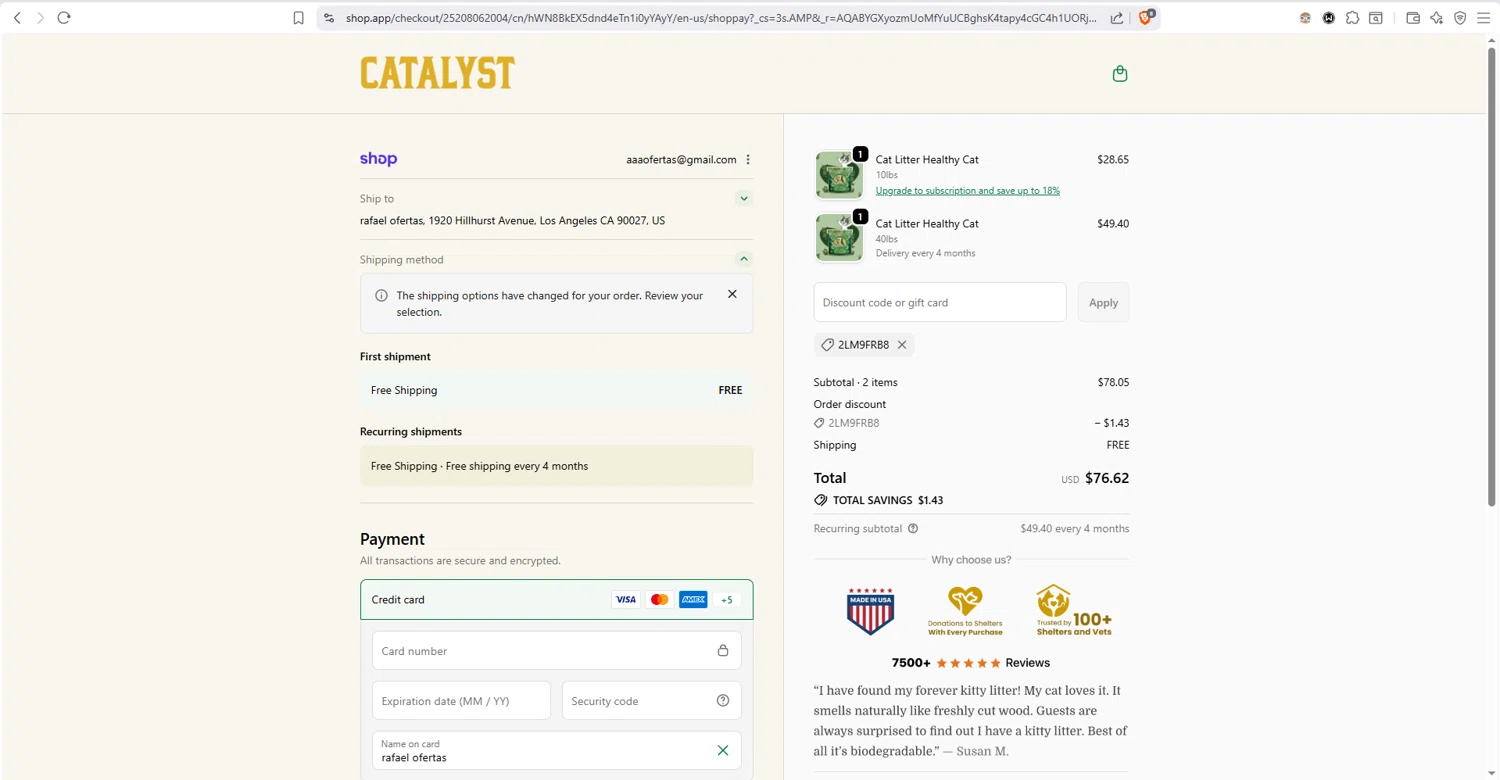Go back to previous page
Screen dimensions: 1500x780
tap(17, 18)
